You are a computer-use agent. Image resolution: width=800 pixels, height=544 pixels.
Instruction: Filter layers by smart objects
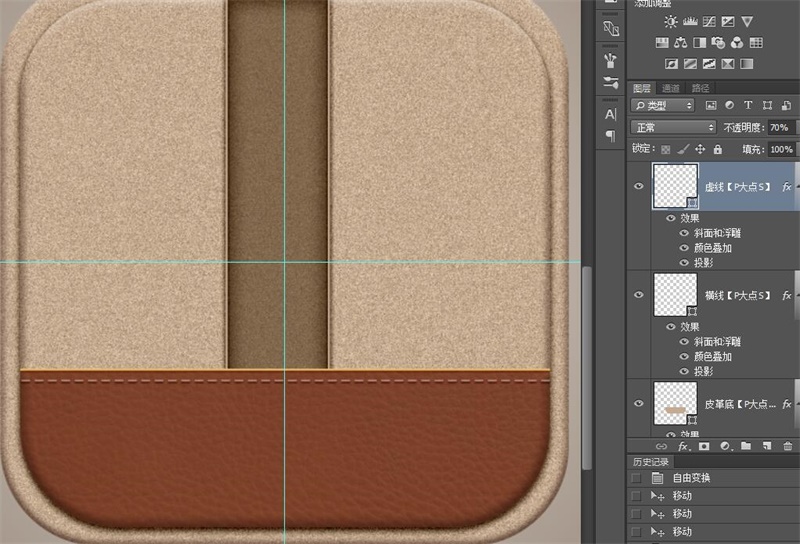786,105
